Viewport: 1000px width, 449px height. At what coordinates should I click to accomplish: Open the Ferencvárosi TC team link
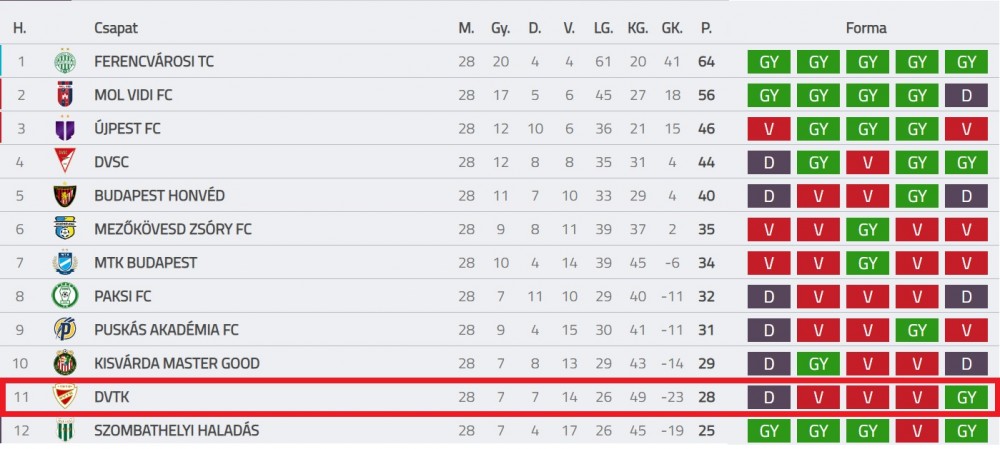(x=154, y=62)
